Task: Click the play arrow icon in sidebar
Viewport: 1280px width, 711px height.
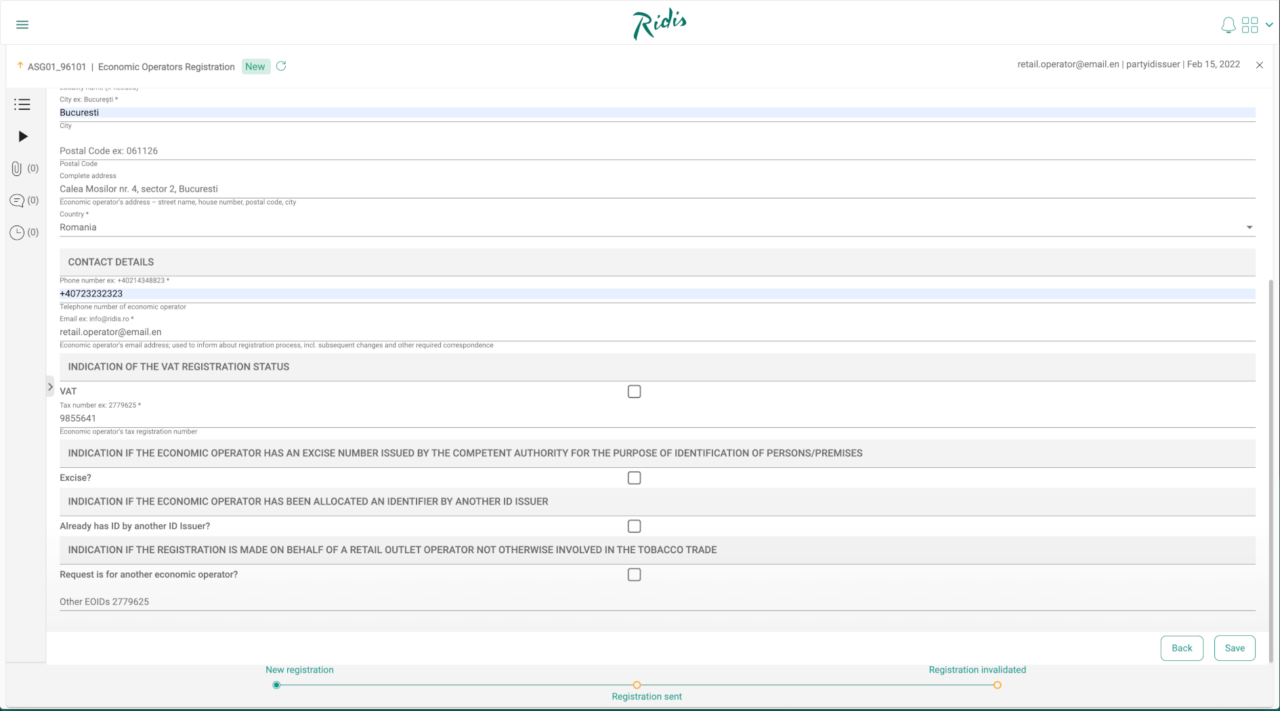Action: pyautogui.click(x=22, y=136)
